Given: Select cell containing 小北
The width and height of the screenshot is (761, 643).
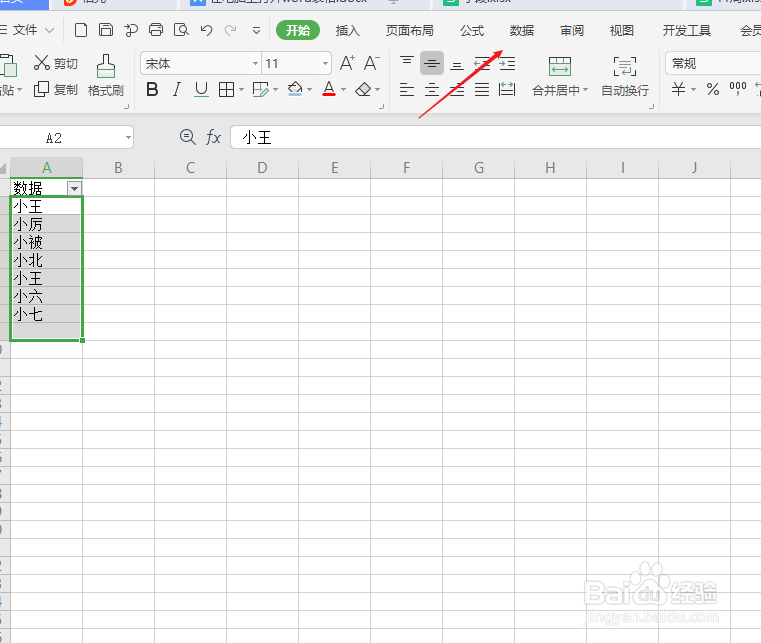Looking at the screenshot, I should point(46,260).
